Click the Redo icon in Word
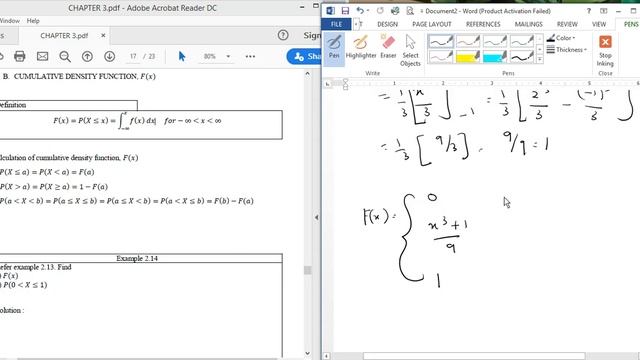This screenshot has height=360, width=640. pyautogui.click(x=380, y=11)
